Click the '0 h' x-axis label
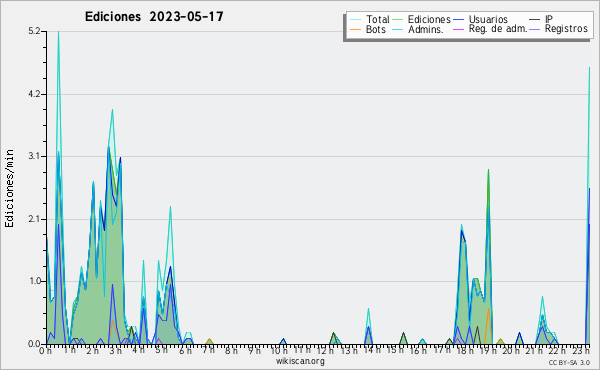 pos(45,350)
